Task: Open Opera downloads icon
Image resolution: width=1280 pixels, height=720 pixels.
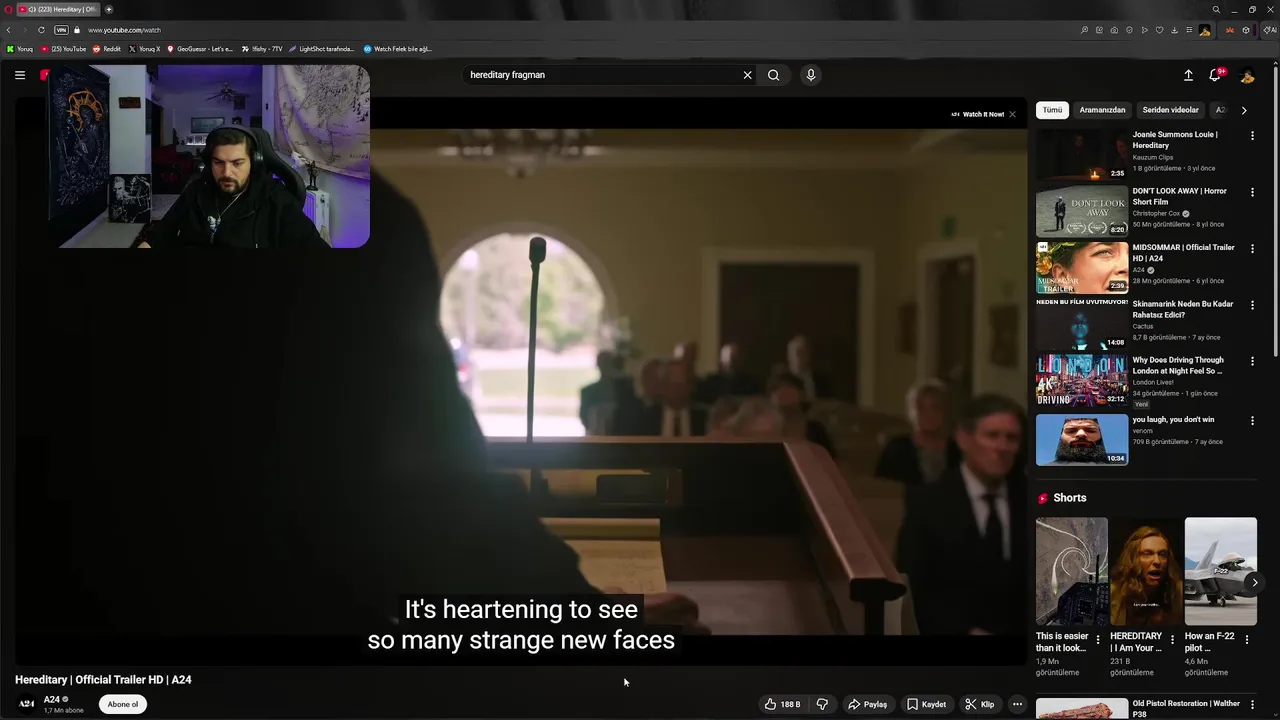Action: 1174,30
